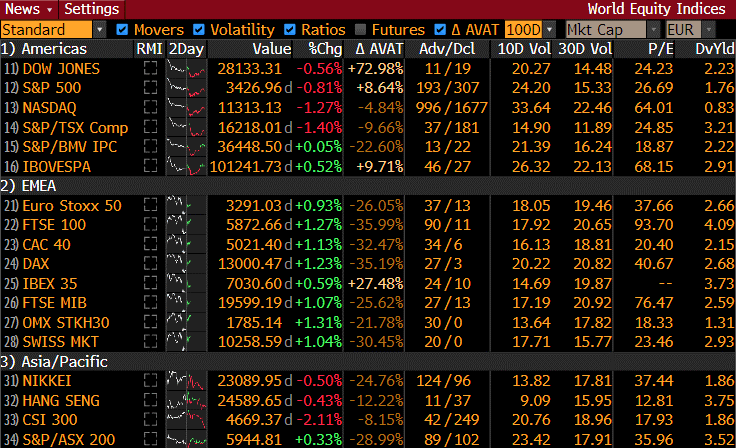Open the IBOVESPA 2Day sparkline chart
This screenshot has height=448, width=736.
tap(186, 166)
